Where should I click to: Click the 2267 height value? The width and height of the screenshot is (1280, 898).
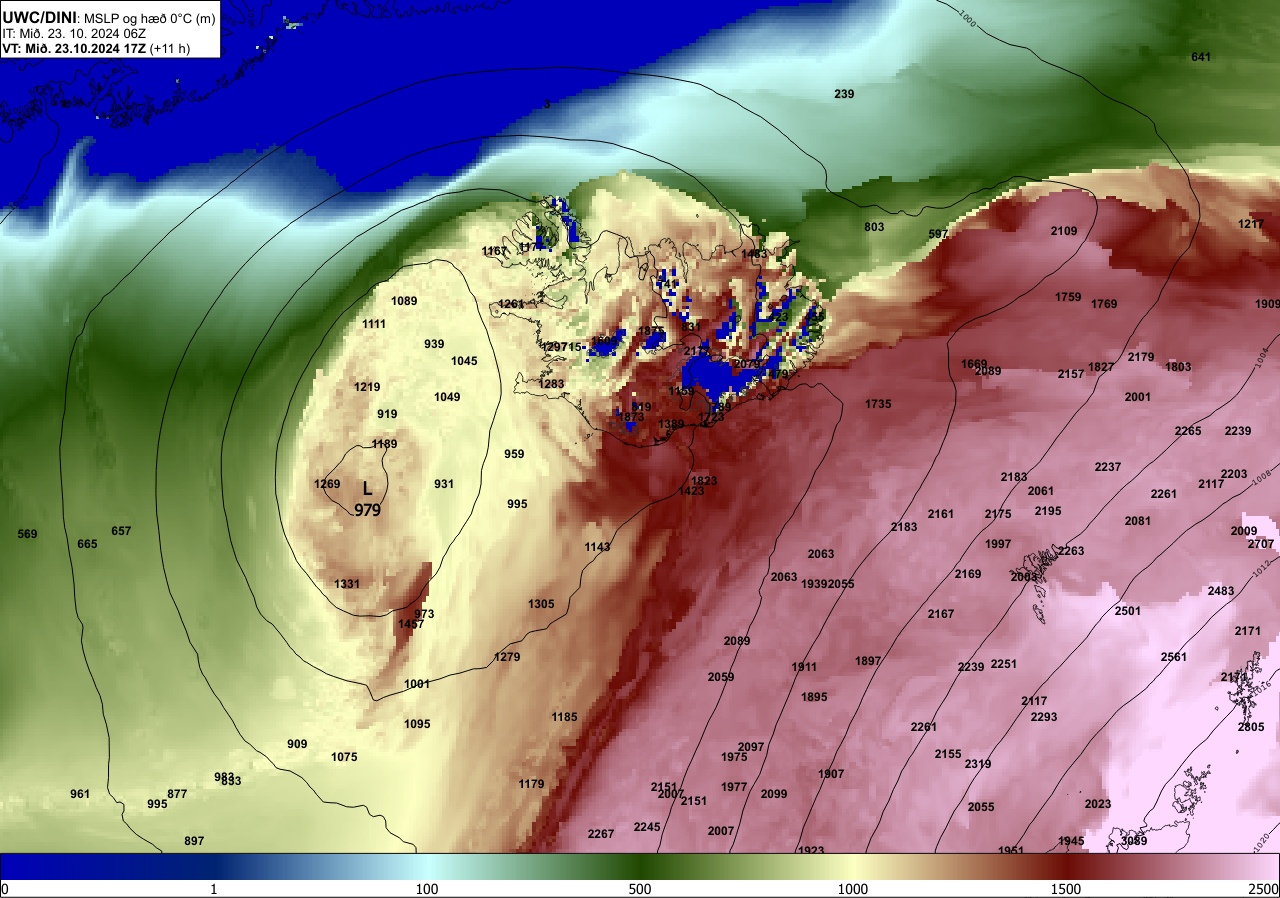(601, 834)
